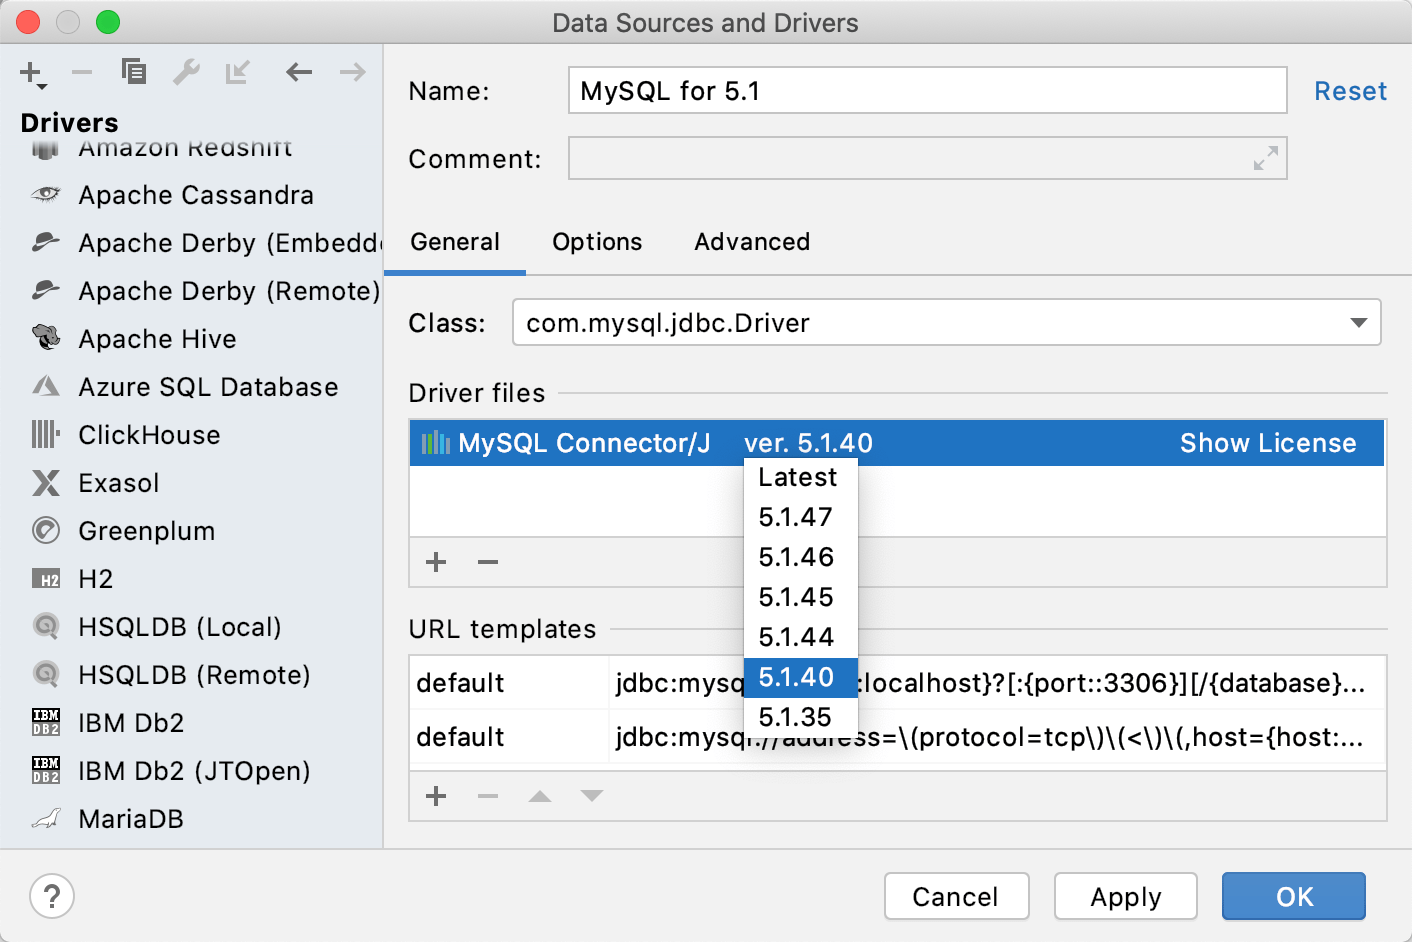Add a driver file with the plus icon
The height and width of the screenshot is (942, 1412).
tap(436, 562)
